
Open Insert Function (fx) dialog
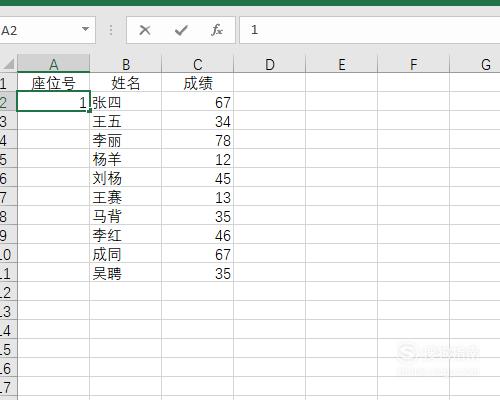click(x=217, y=30)
